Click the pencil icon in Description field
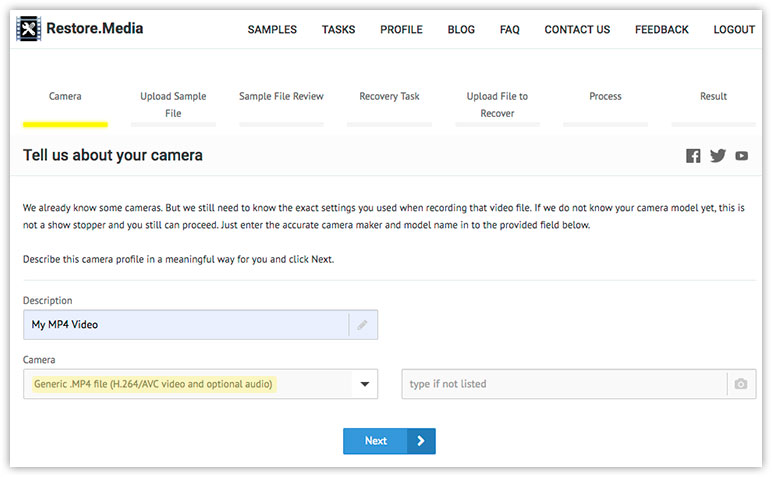Viewport: 772px width, 477px height. click(x=362, y=325)
